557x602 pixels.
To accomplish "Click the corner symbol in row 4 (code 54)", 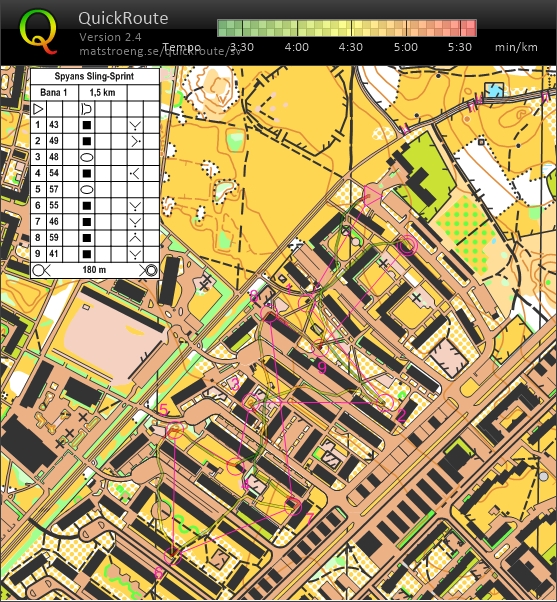I will pyautogui.click(x=135, y=174).
